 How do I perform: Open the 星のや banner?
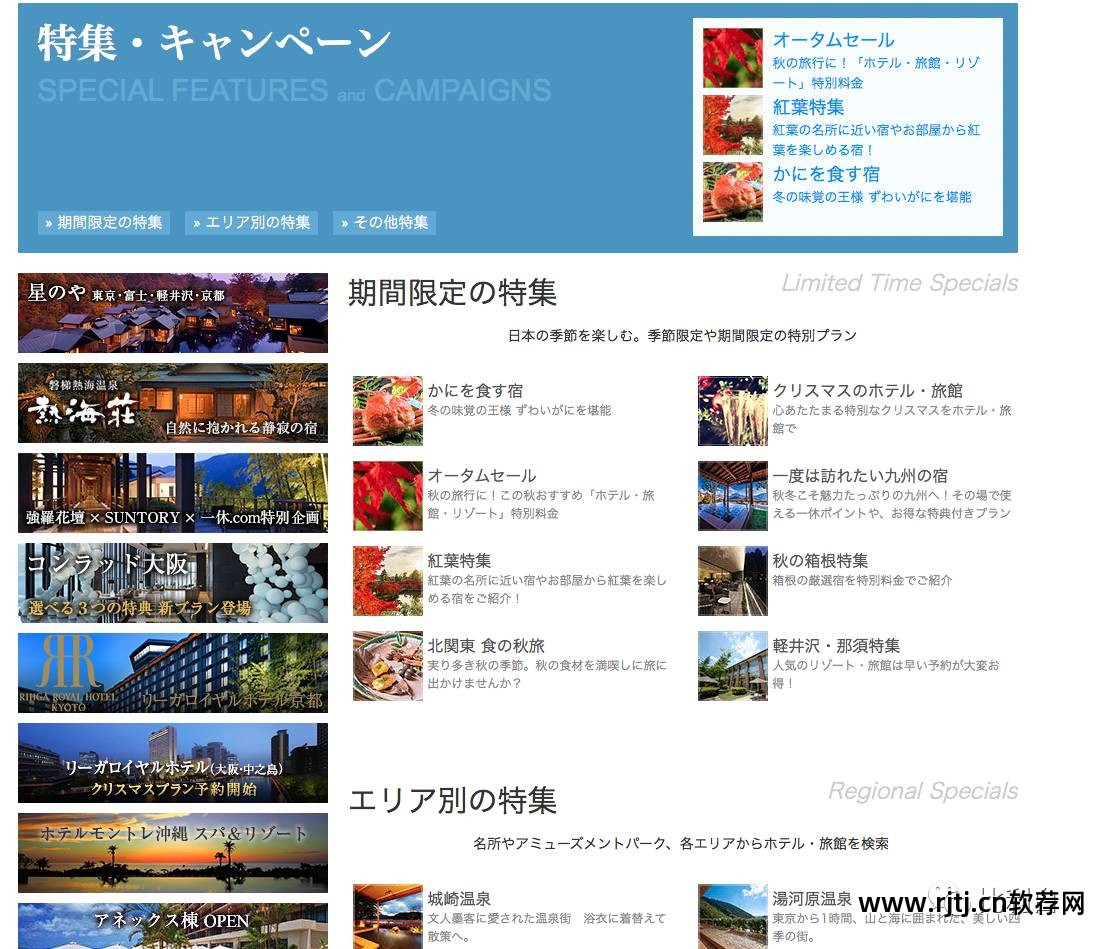(x=173, y=313)
